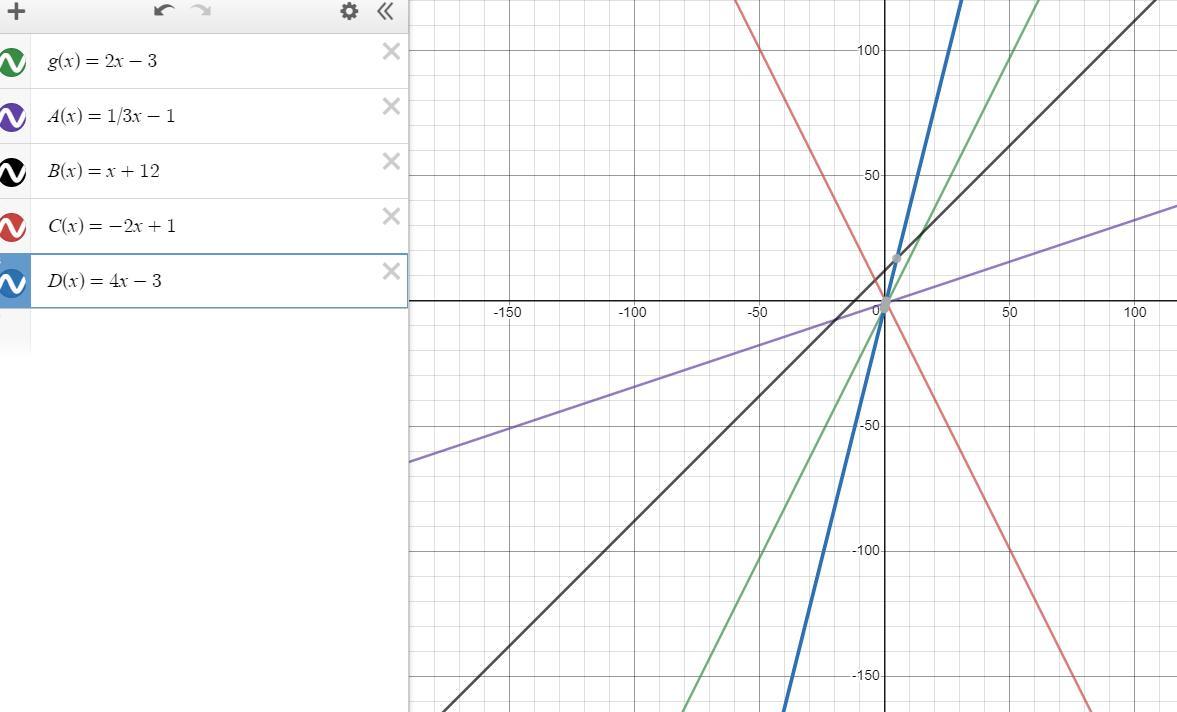This screenshot has height=712, width=1177.
Task: Click the gray point near the origin
Action: [885, 305]
